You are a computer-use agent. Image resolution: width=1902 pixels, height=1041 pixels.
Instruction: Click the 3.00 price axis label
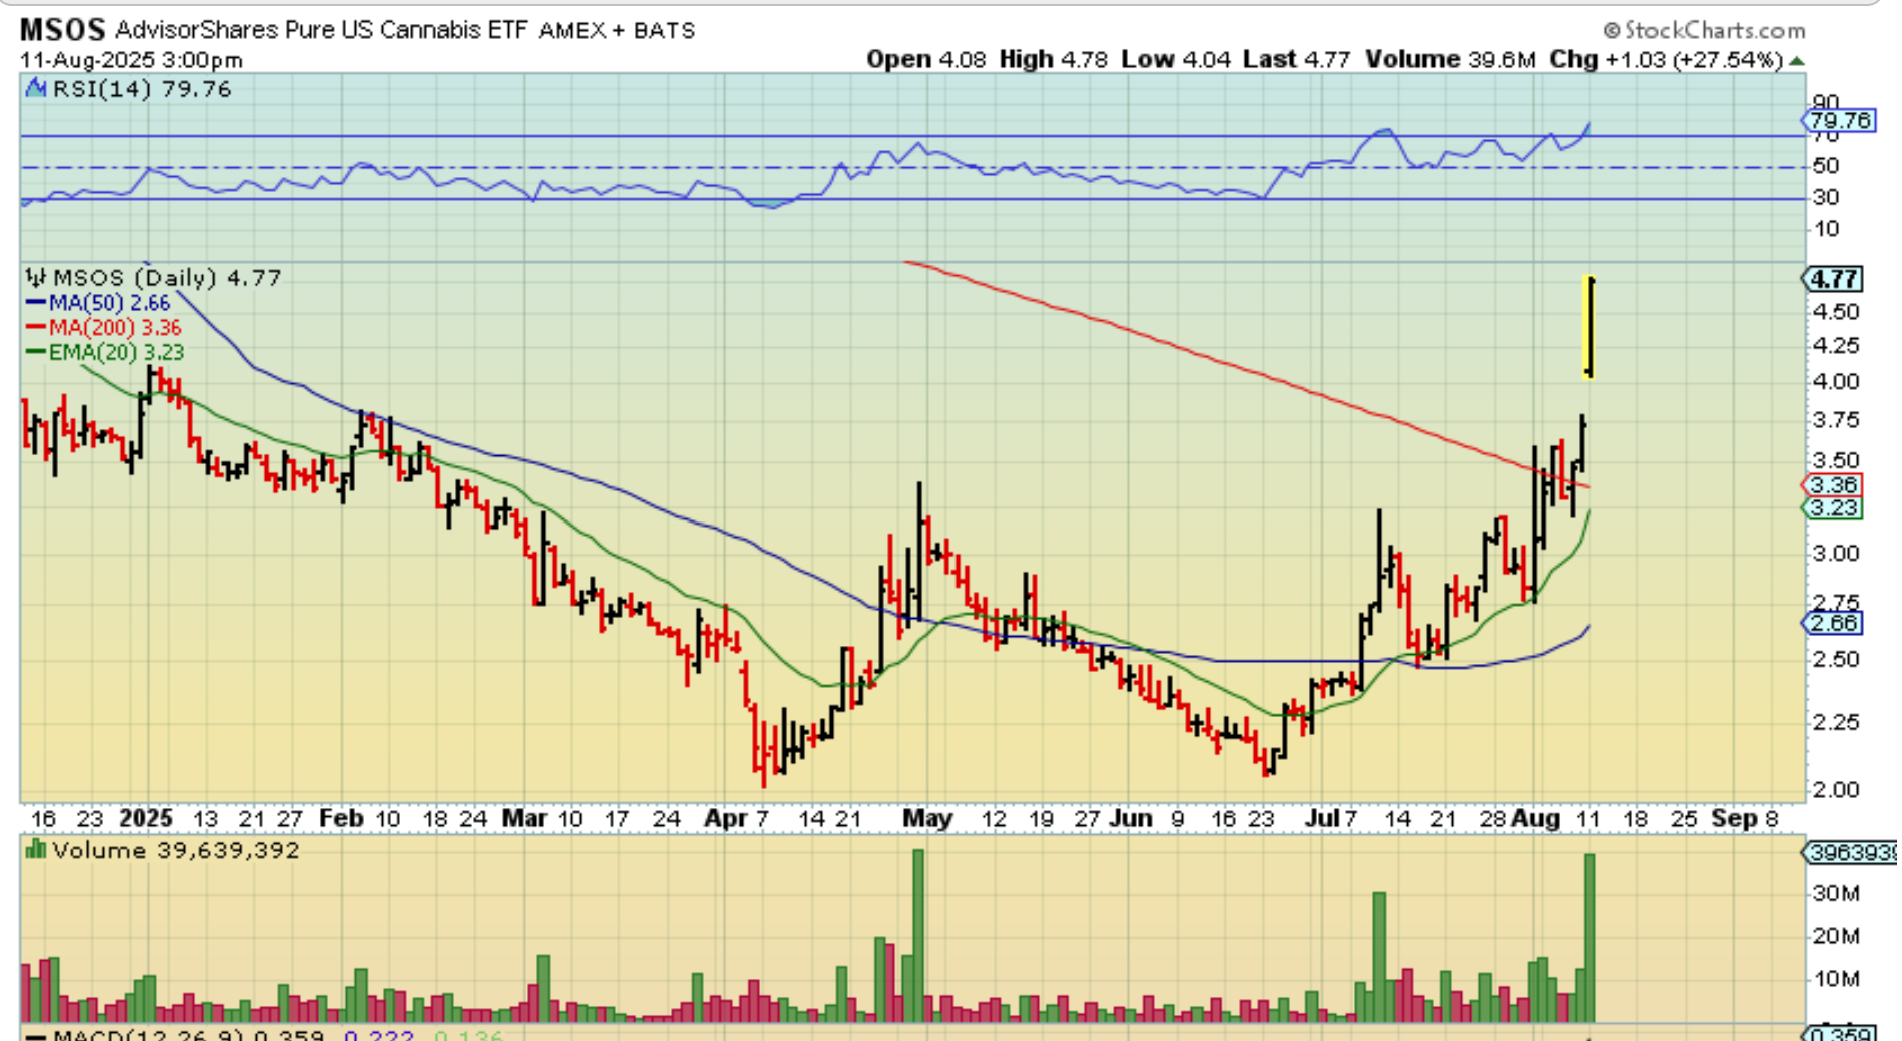pyautogui.click(x=1837, y=554)
